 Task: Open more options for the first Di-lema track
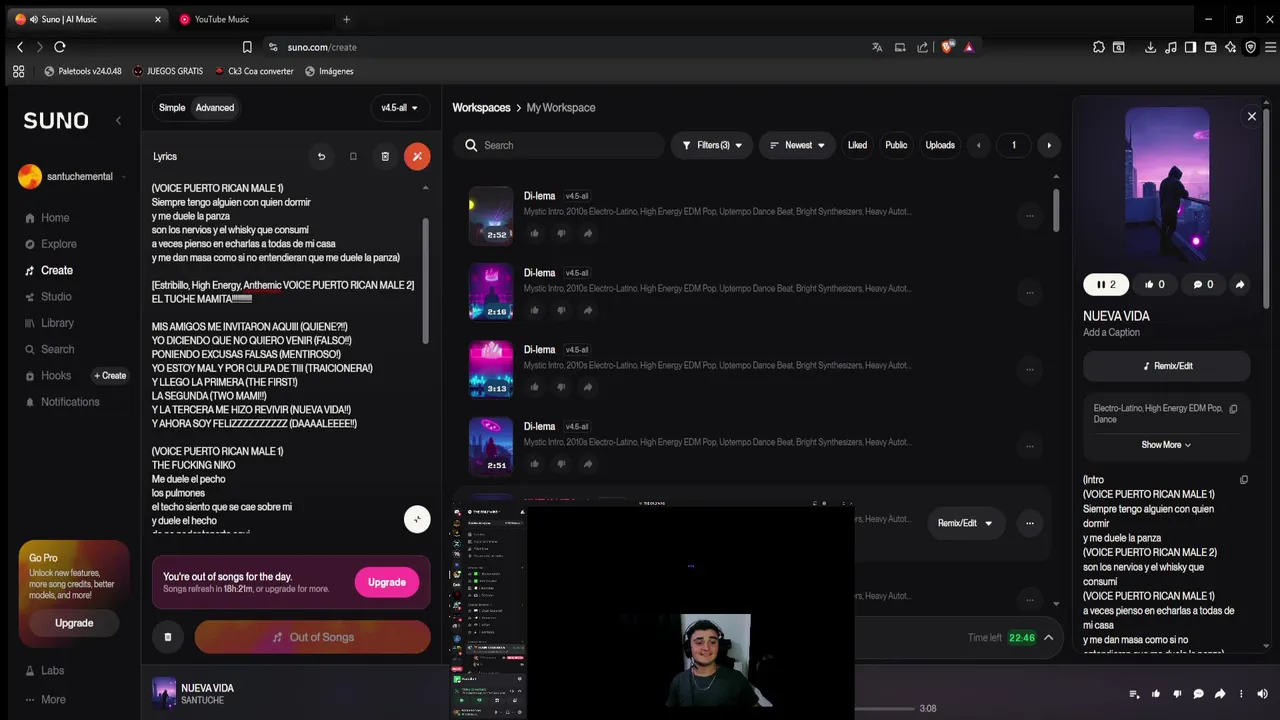(1030, 215)
